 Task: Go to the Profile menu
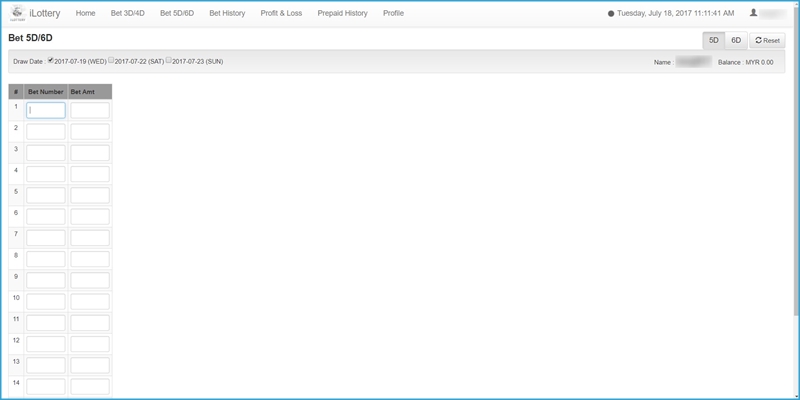[x=393, y=14]
